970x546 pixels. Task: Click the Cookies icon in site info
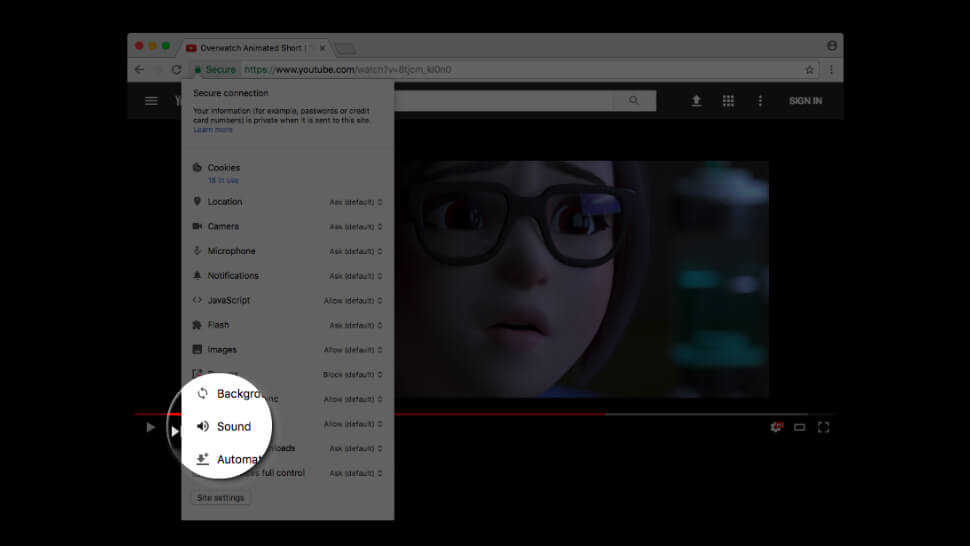click(x=197, y=167)
